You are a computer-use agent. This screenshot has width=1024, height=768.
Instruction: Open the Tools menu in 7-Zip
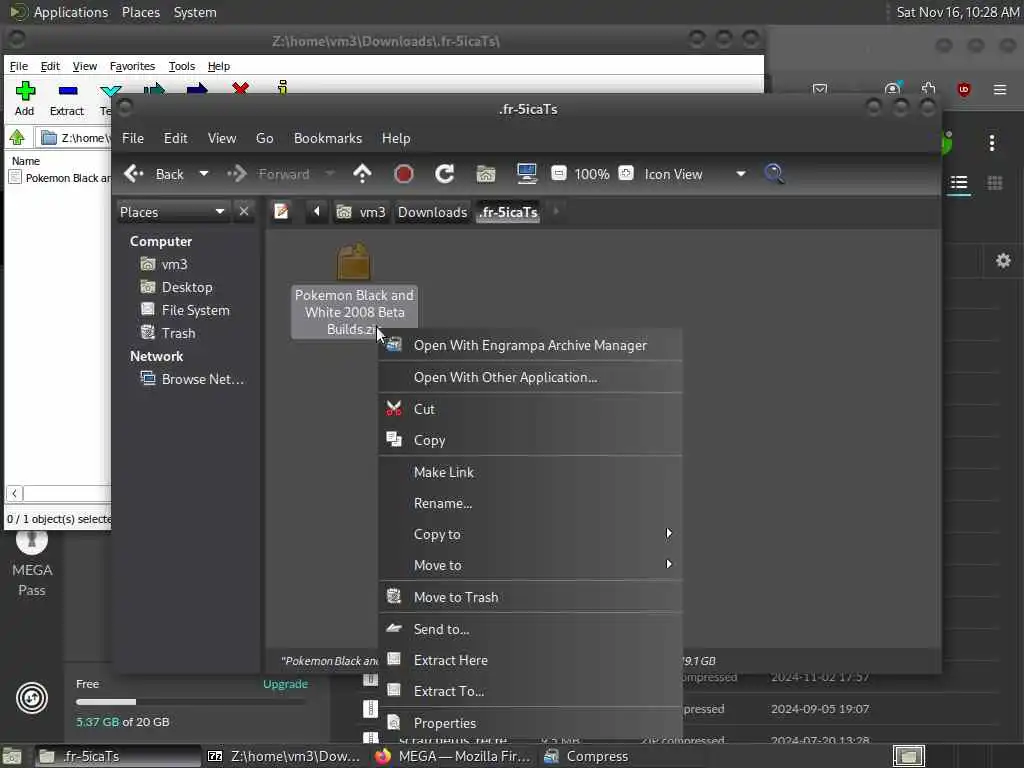182,66
